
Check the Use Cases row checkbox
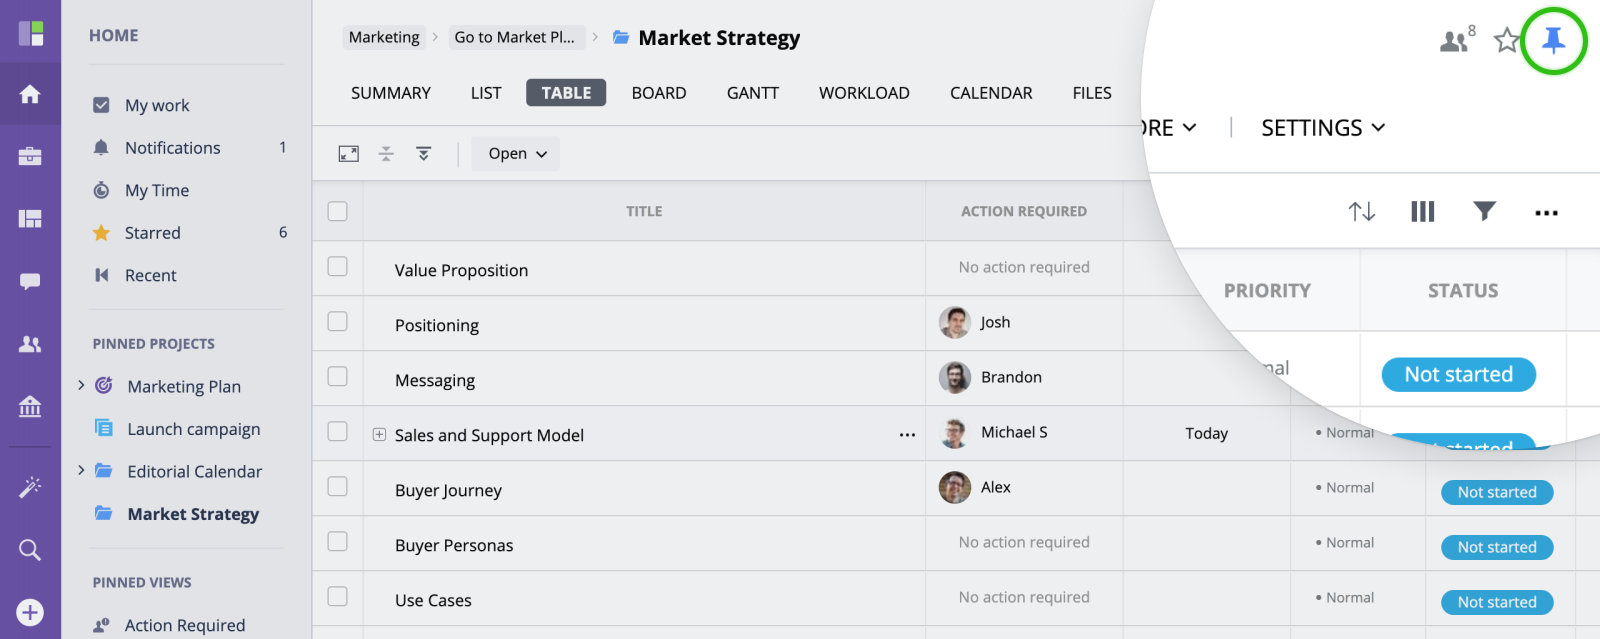(x=338, y=596)
